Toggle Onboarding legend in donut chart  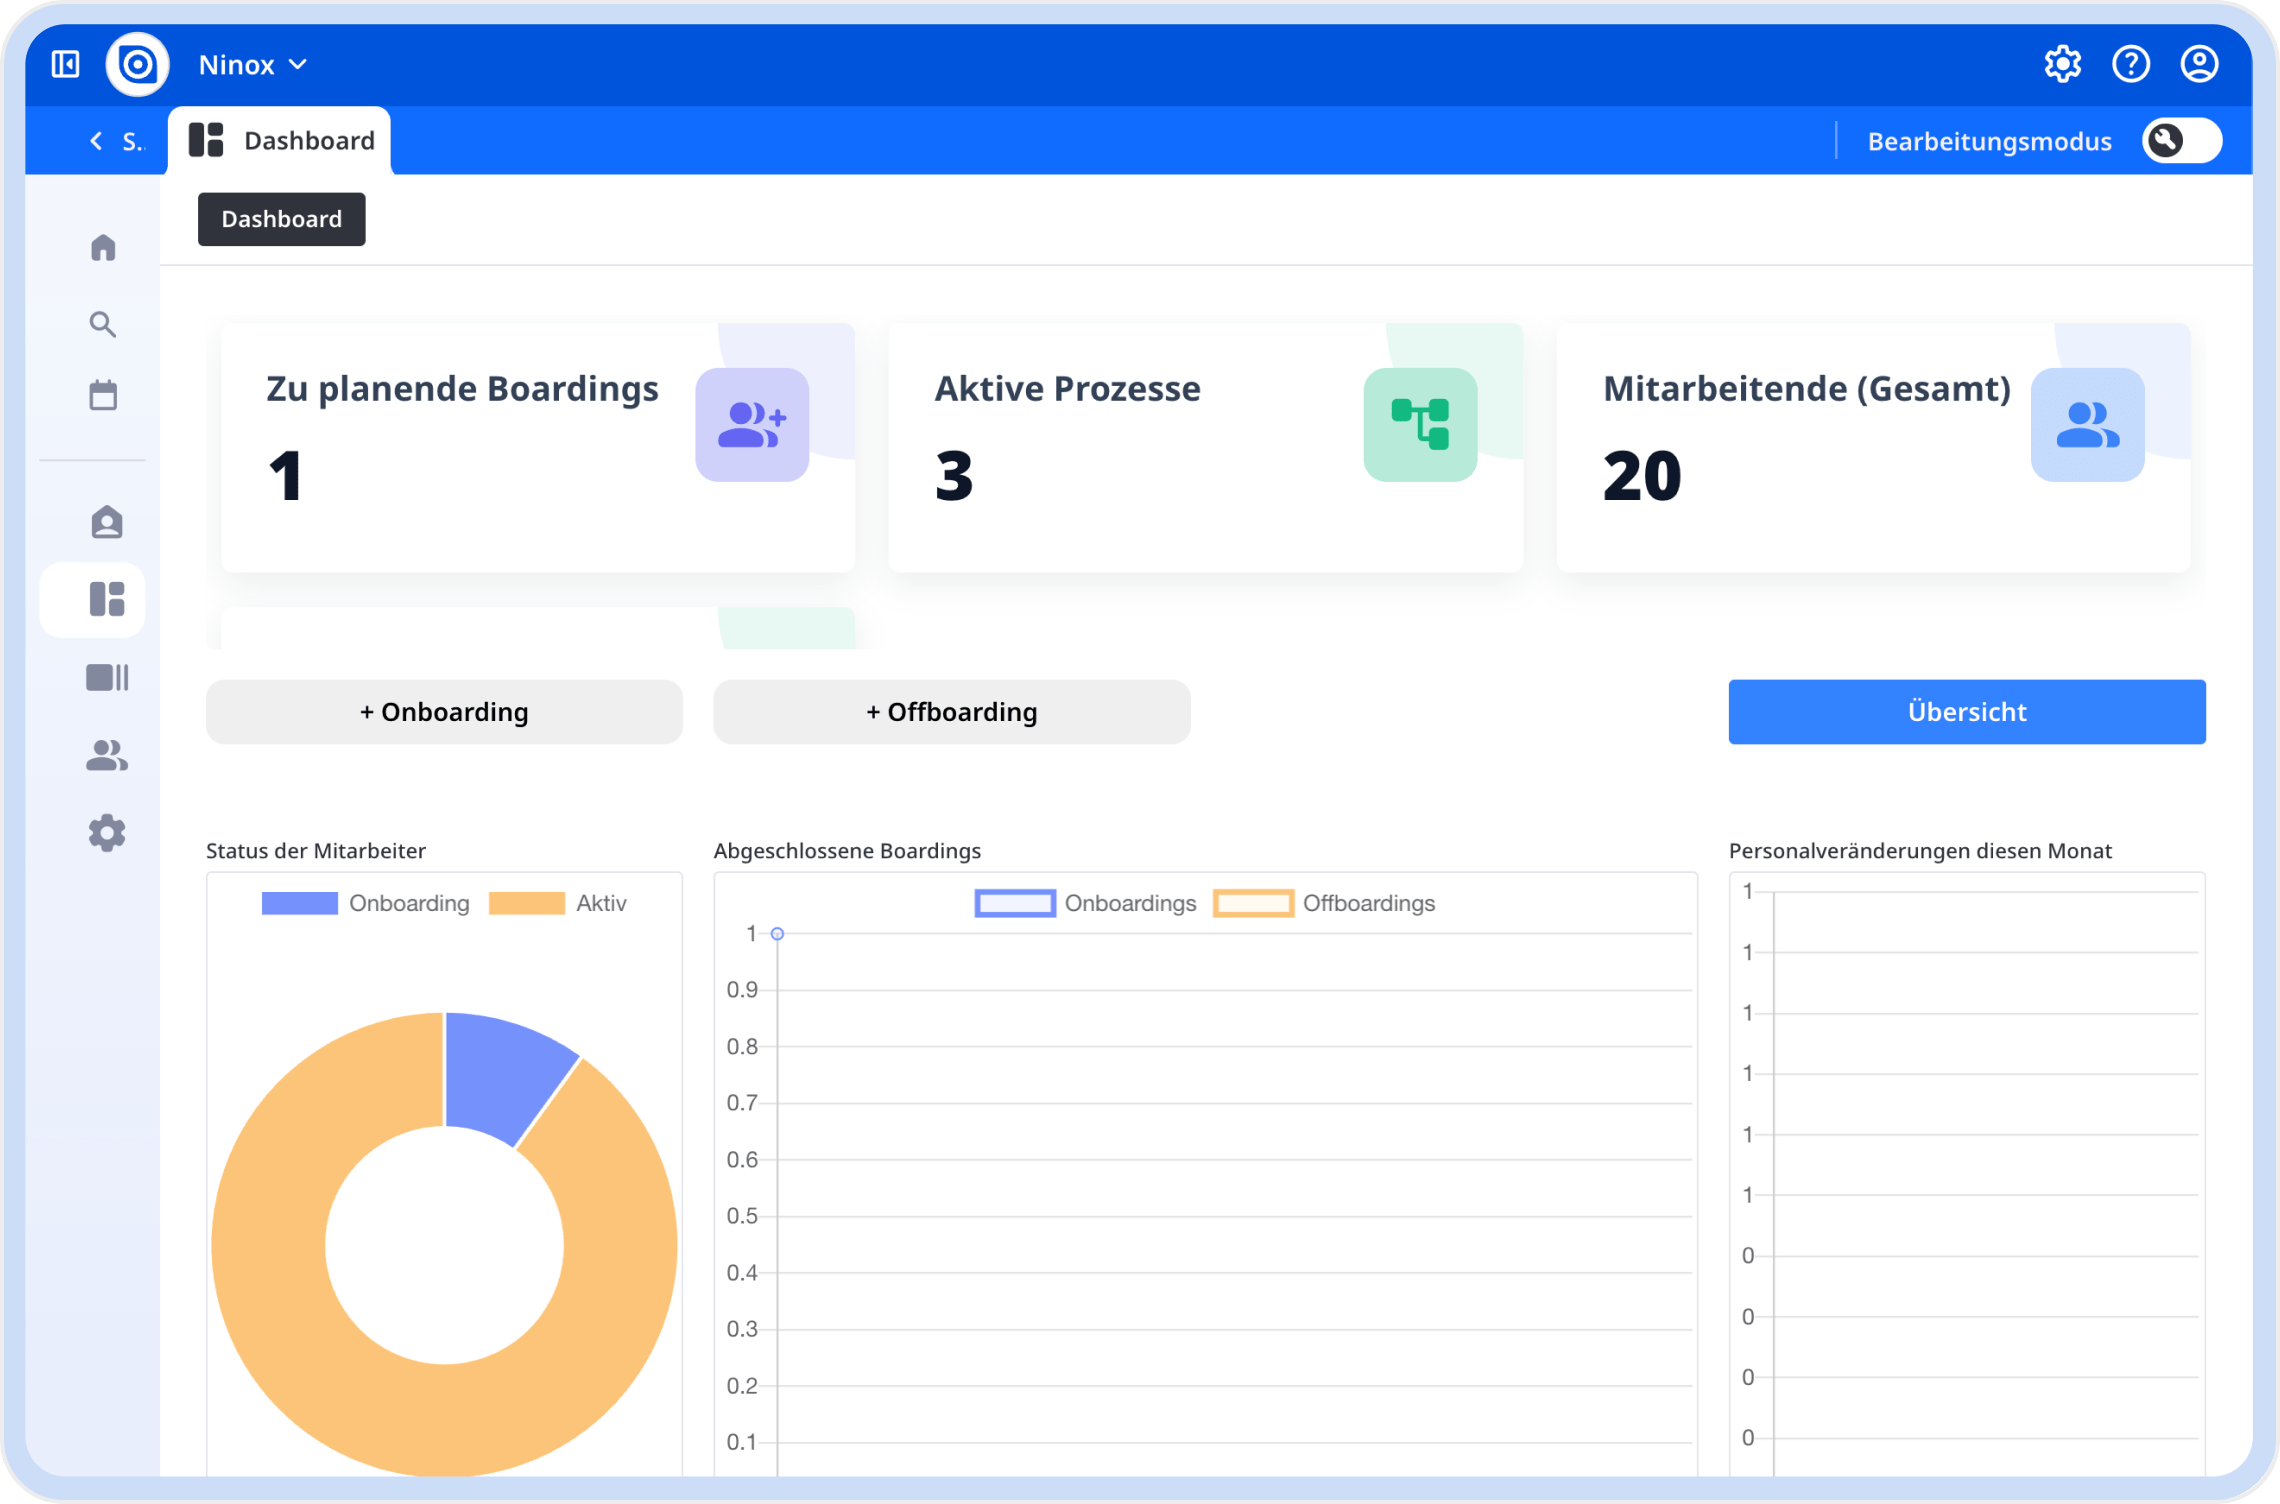pos(408,903)
